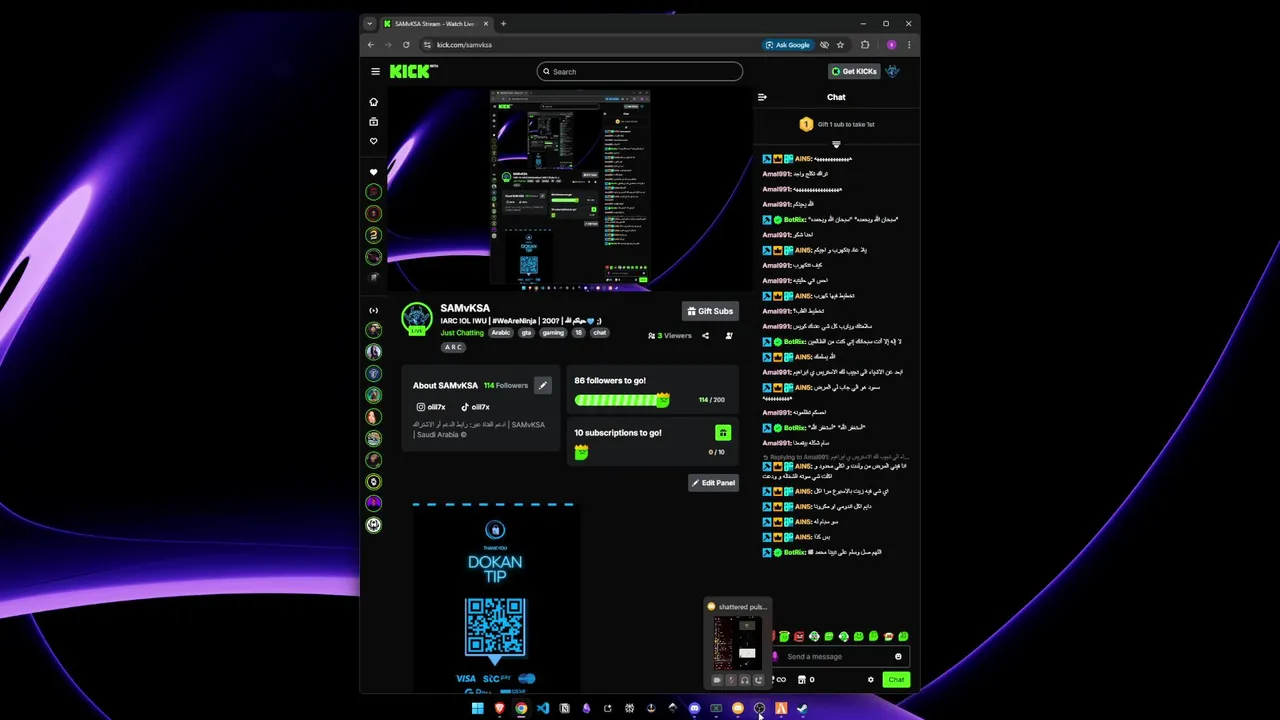
Task: Click Ask Google in the address bar
Action: (x=788, y=45)
